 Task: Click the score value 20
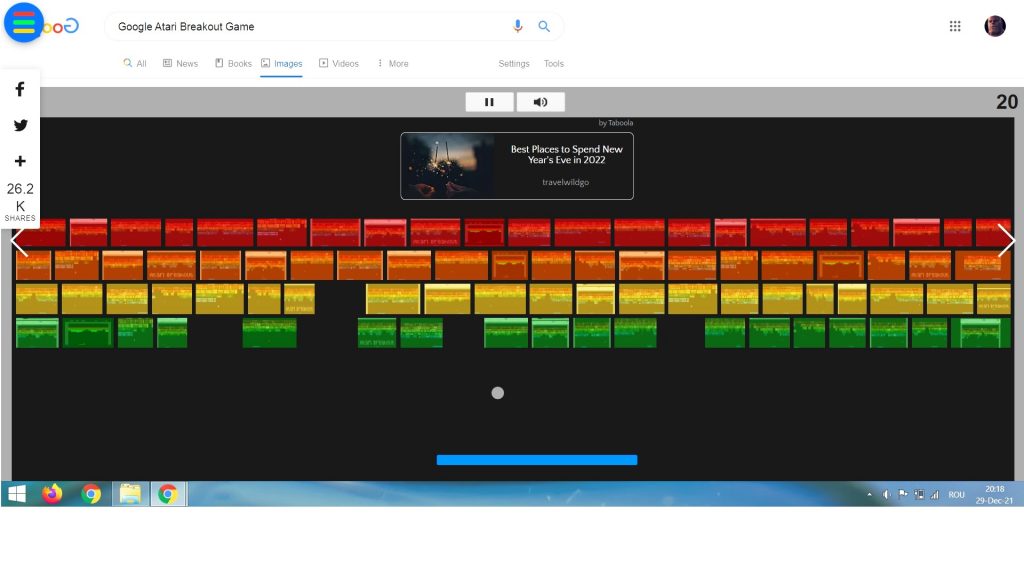pyautogui.click(x=1006, y=102)
